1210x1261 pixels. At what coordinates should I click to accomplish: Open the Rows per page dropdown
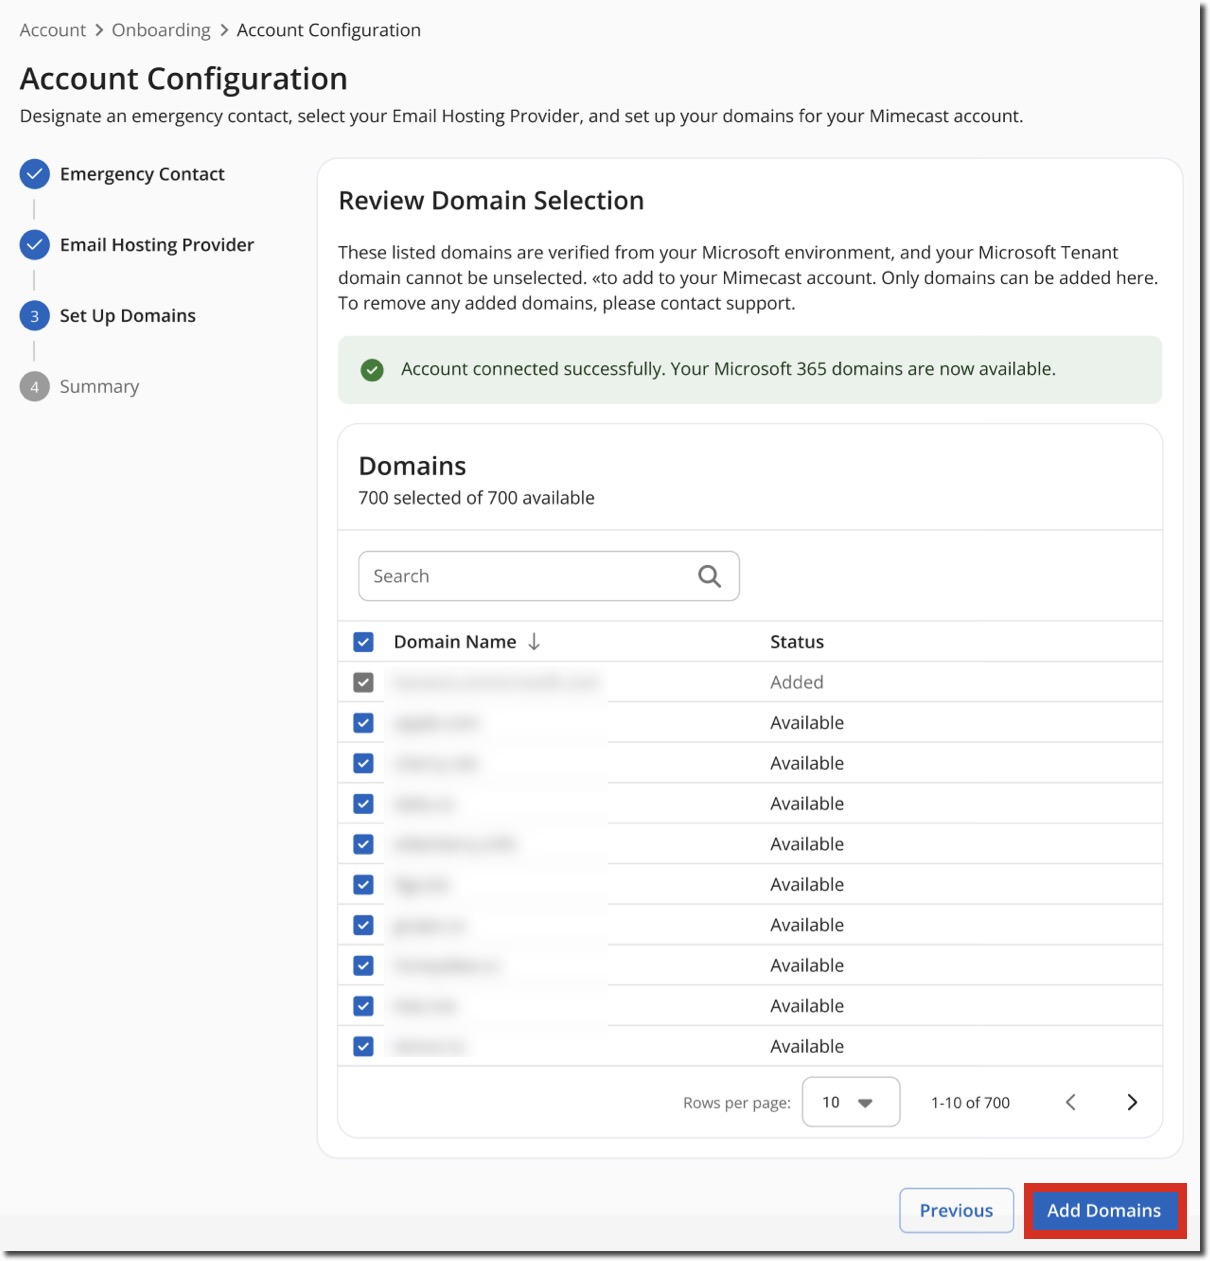click(850, 1102)
